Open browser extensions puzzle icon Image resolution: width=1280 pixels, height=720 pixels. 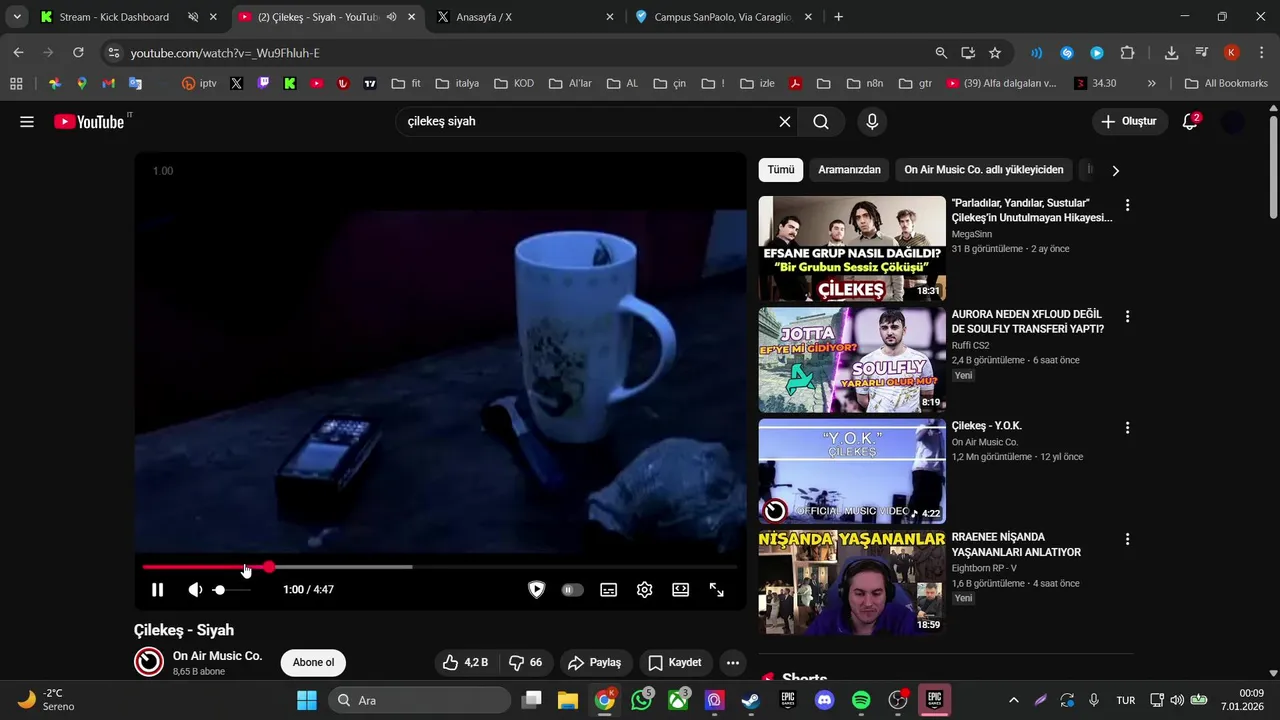1127,53
